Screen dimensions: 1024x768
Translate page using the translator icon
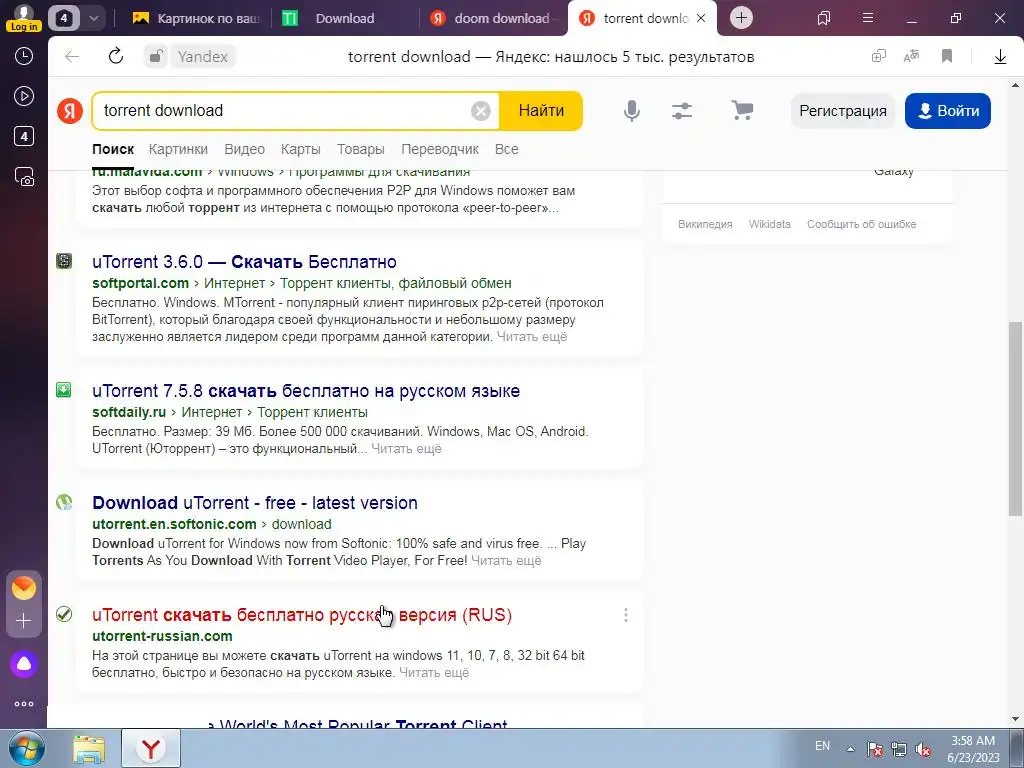click(912, 56)
